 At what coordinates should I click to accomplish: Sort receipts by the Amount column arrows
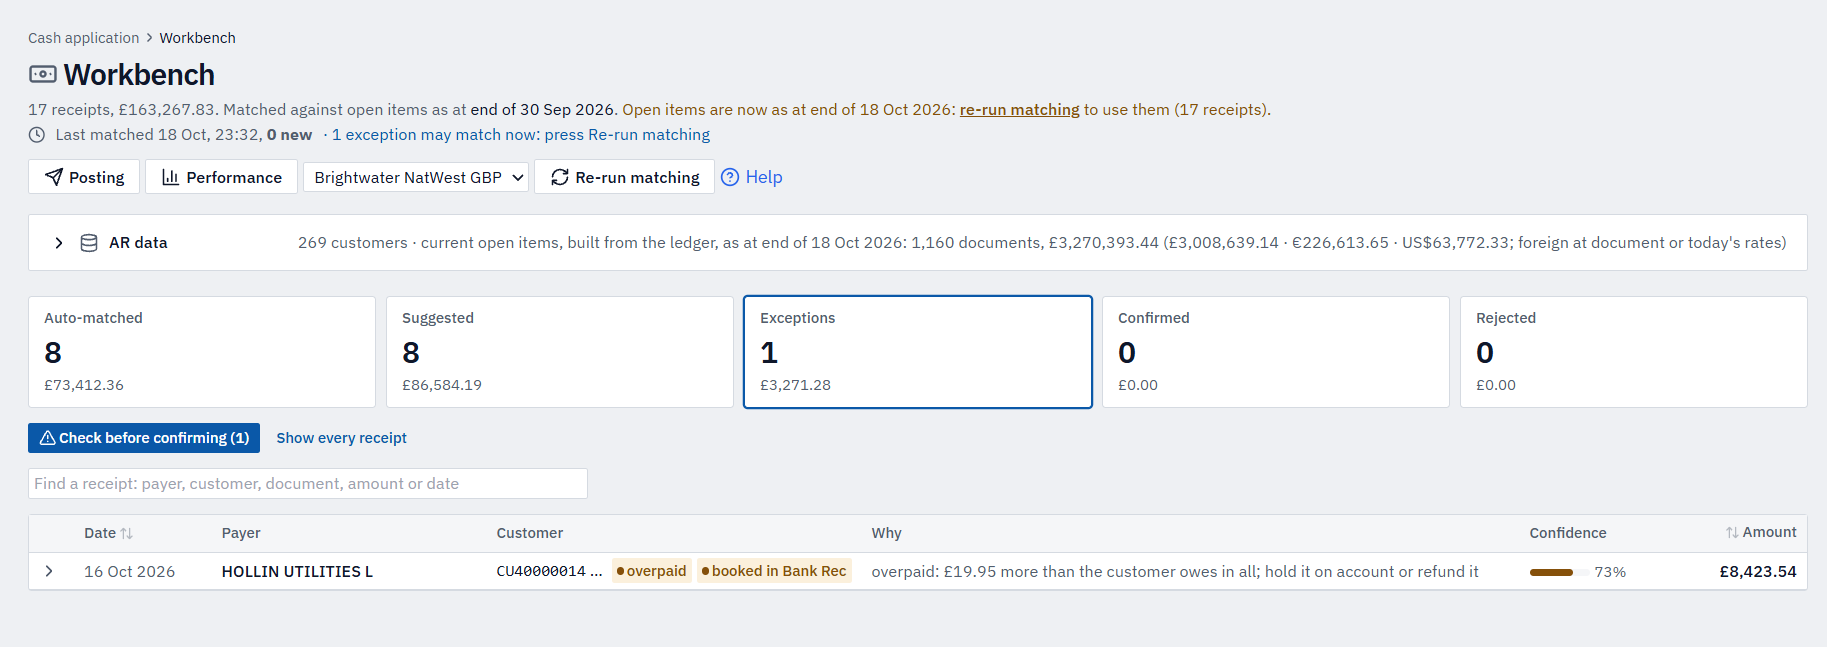coord(1732,533)
